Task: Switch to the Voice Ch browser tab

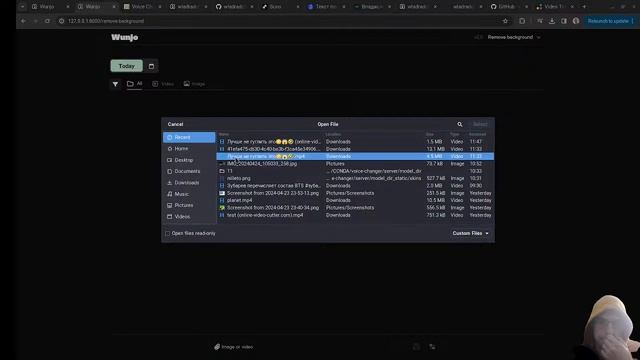Action: (x=141, y=7)
